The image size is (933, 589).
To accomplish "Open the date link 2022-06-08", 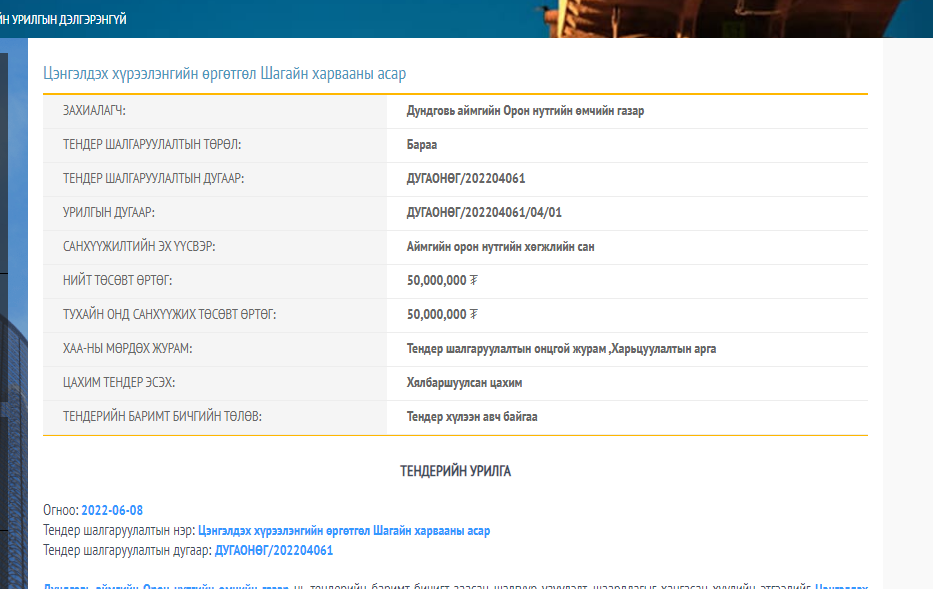I will [x=112, y=510].
